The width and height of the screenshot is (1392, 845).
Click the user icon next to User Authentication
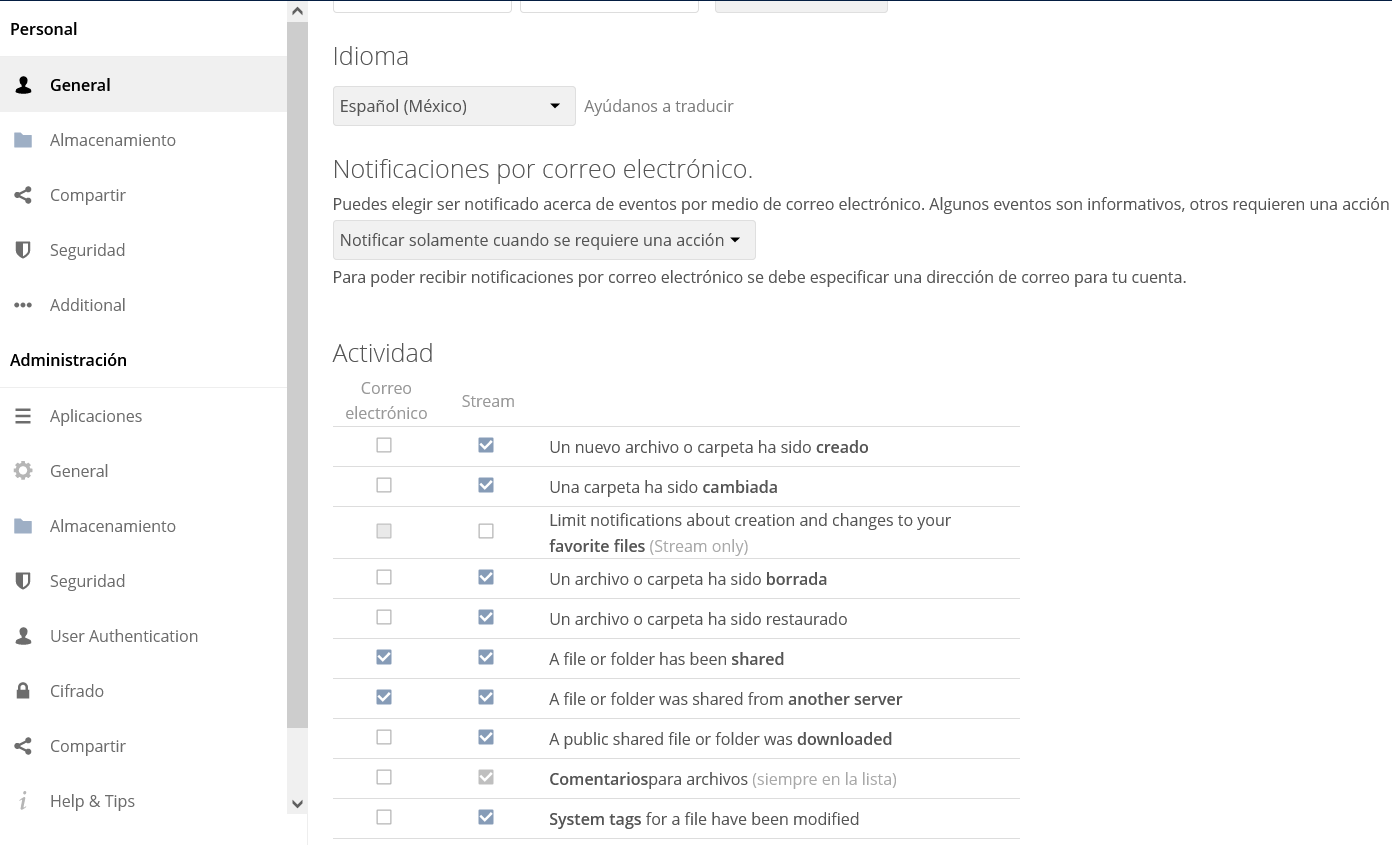[x=23, y=636]
